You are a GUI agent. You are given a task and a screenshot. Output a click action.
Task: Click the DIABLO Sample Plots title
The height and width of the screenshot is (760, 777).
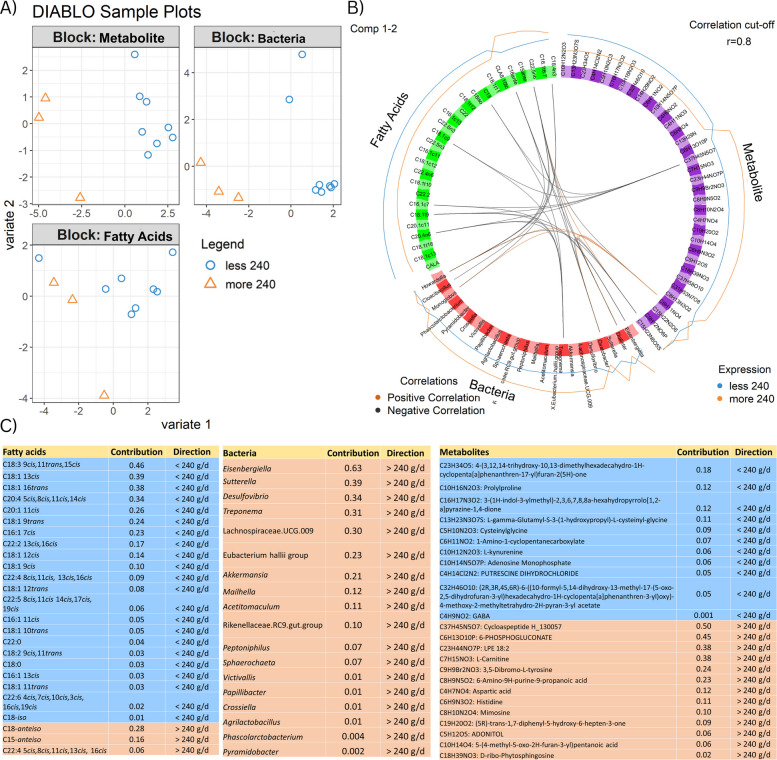117,11
